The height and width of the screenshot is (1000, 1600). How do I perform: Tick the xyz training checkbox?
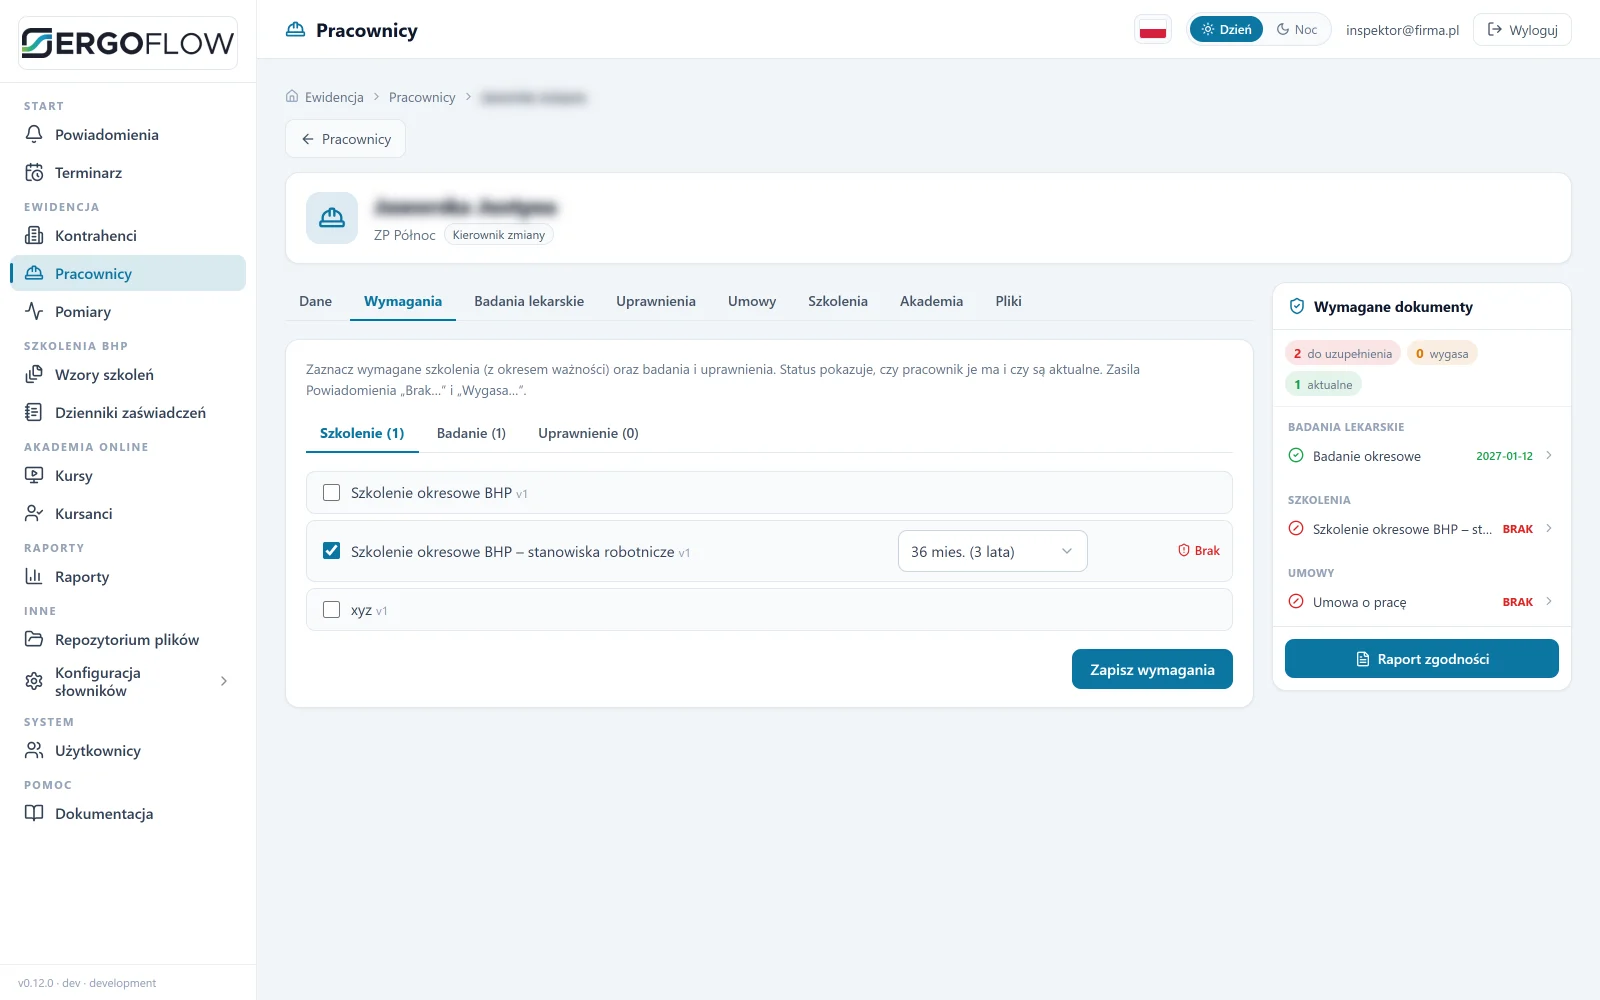[332, 610]
